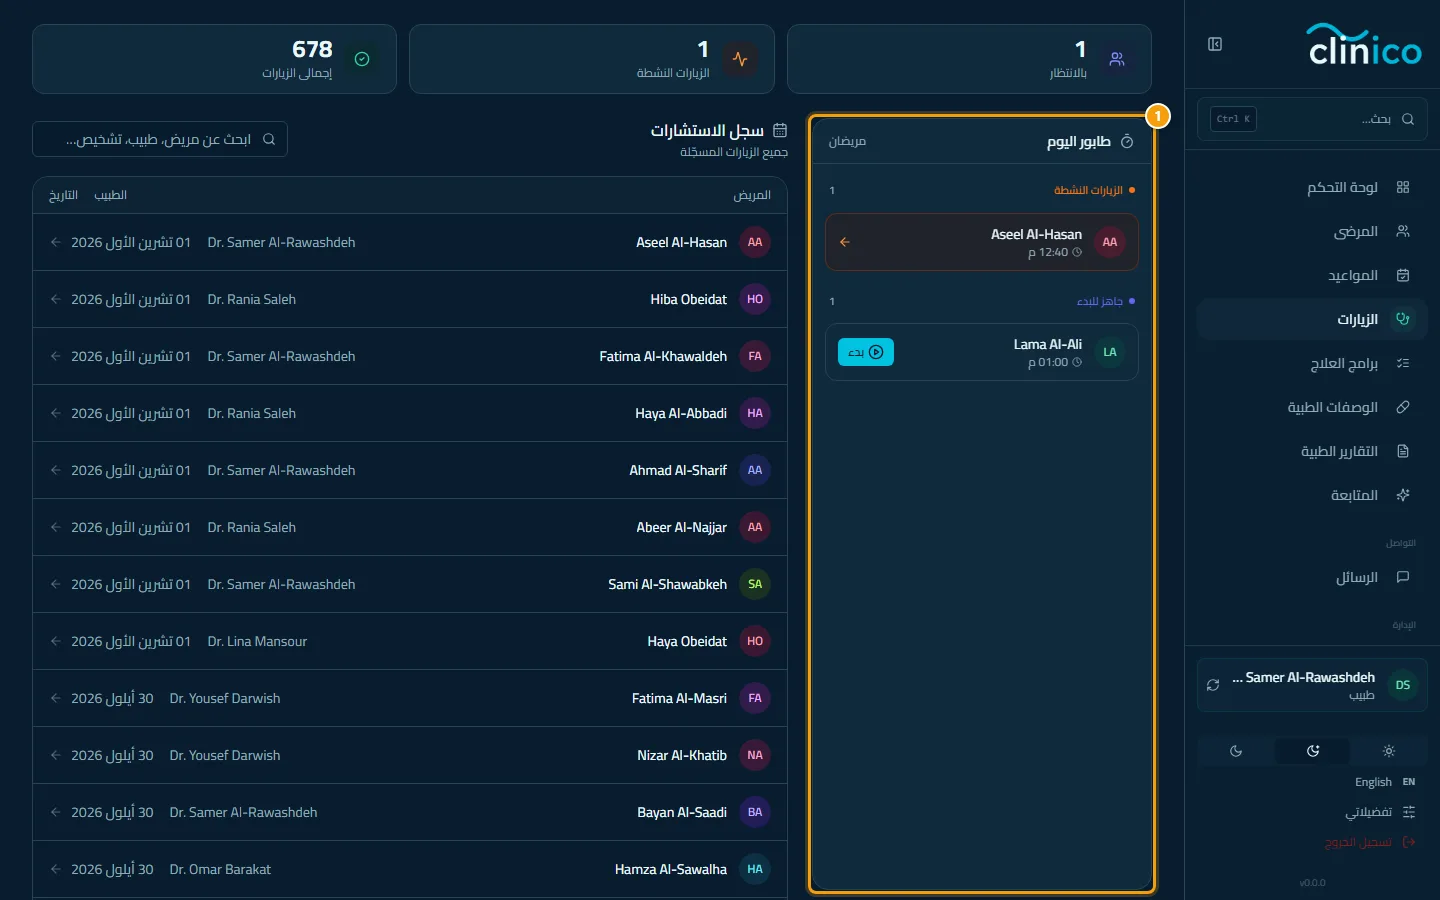
Task: Click the SA avatar of Sami Al-Shawabkeh
Action: click(755, 584)
